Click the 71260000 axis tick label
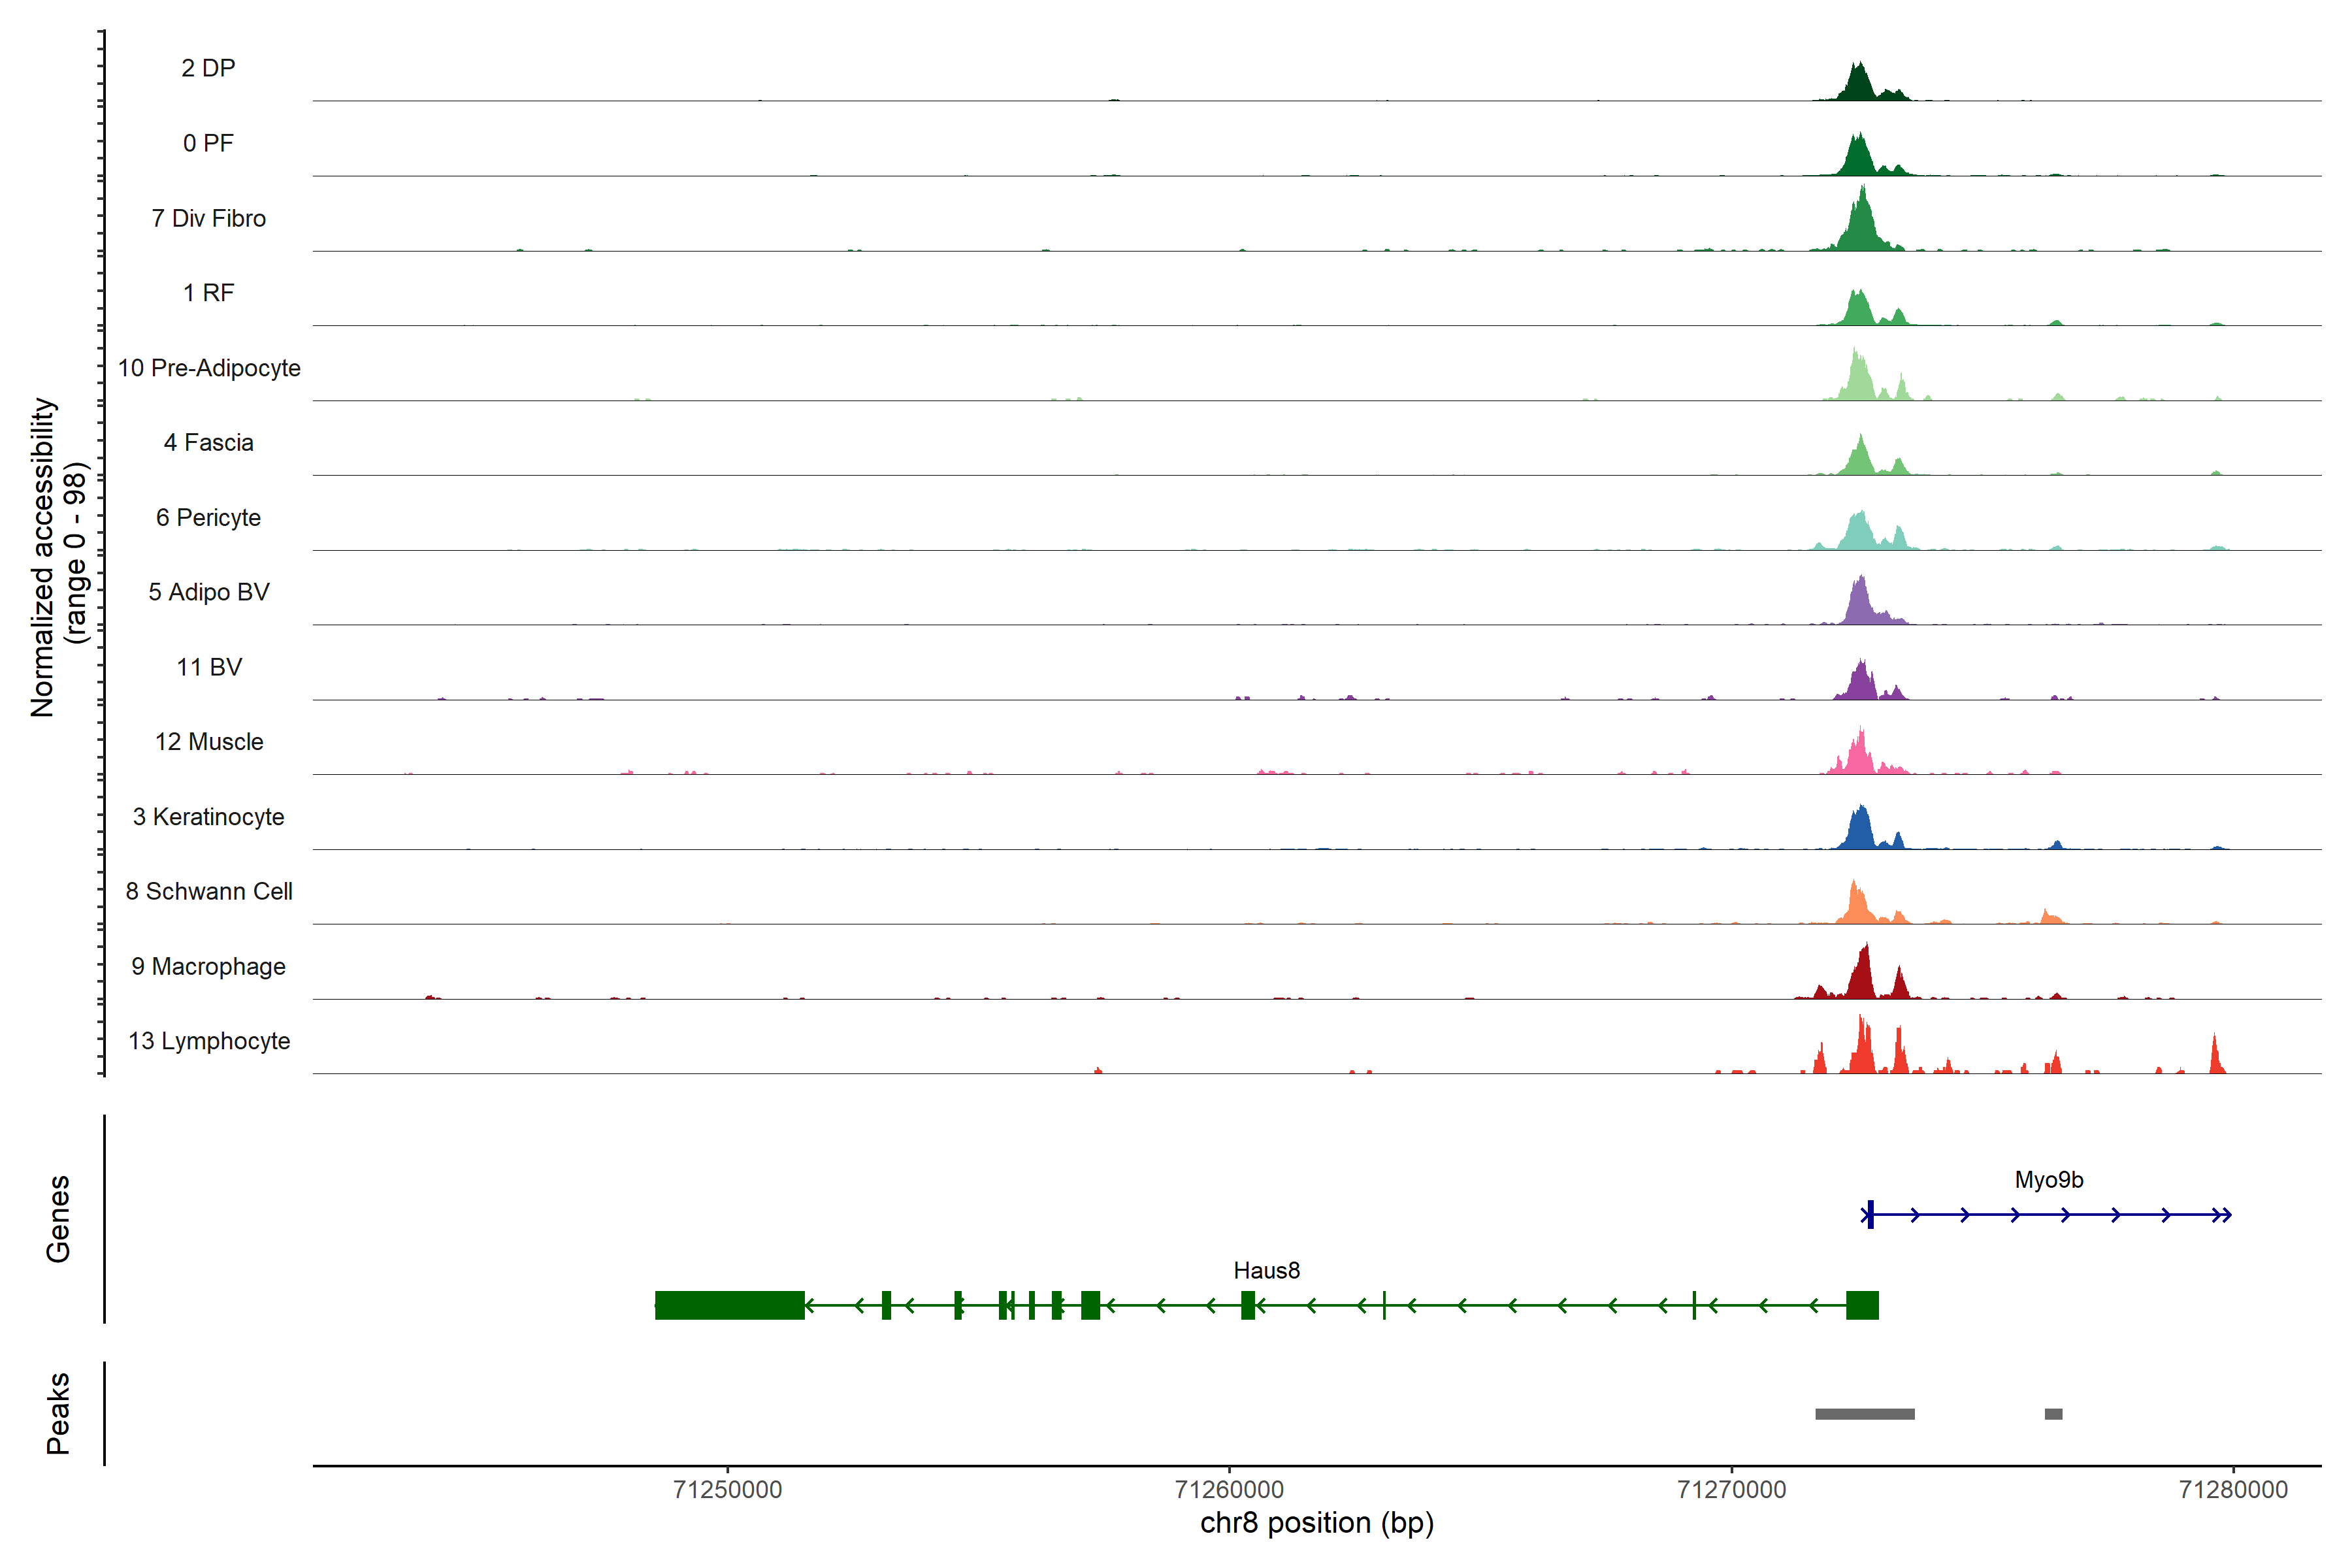This screenshot has width=2352, height=1568. tap(1229, 1489)
